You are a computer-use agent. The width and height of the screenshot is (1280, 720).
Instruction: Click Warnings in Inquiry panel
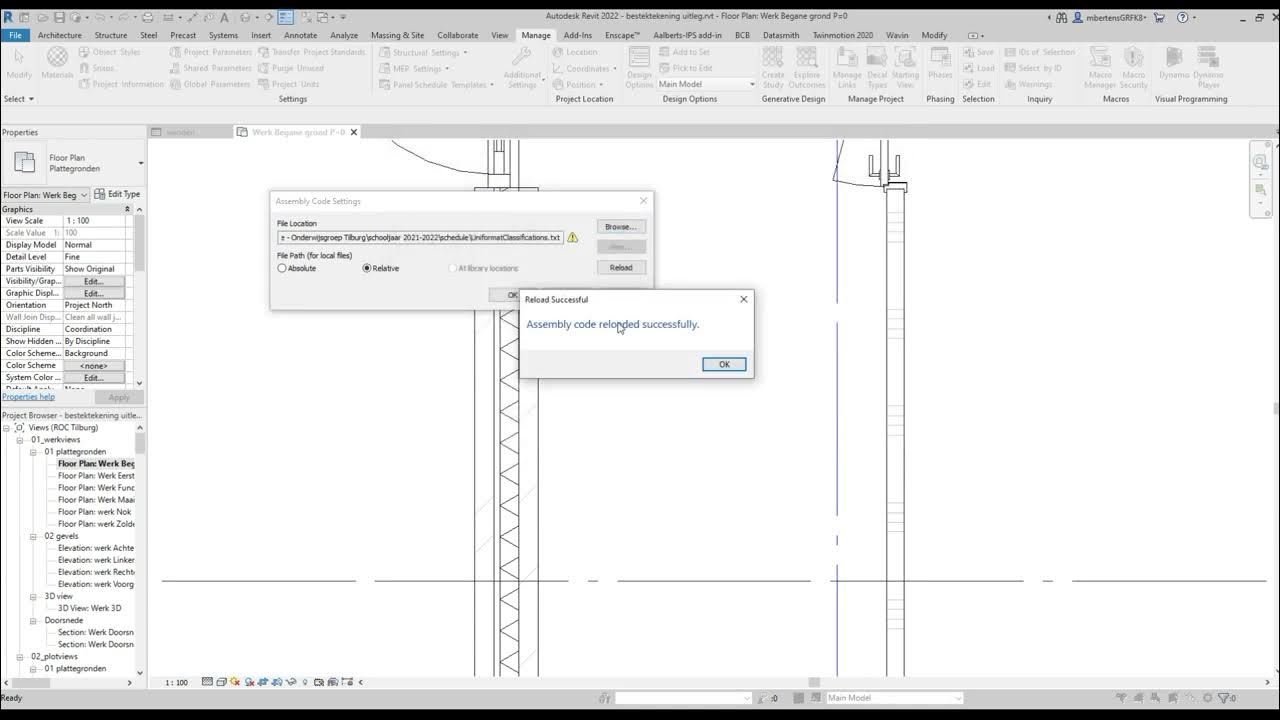click(x=1027, y=84)
